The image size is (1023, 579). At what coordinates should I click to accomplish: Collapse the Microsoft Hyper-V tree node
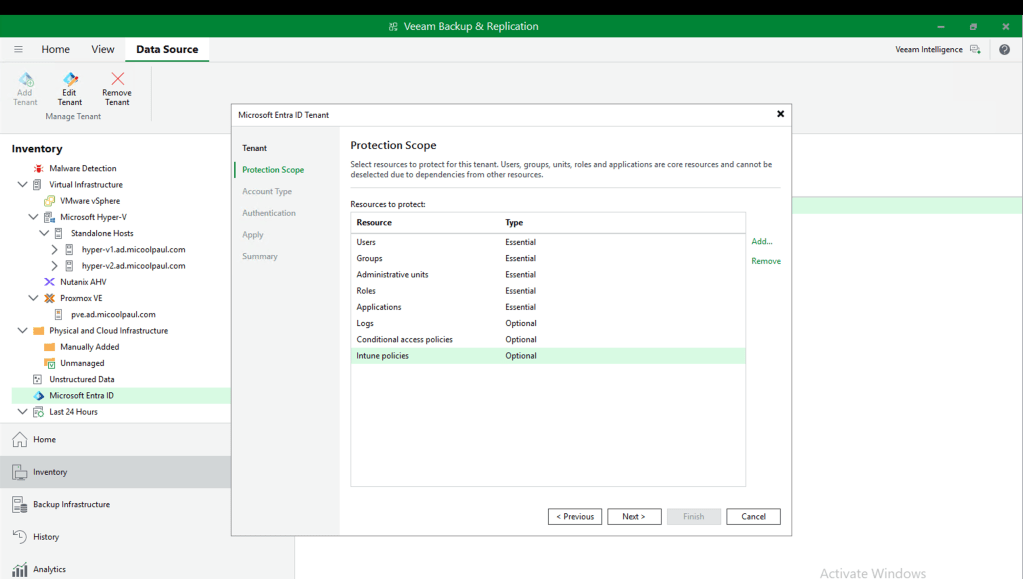33,217
